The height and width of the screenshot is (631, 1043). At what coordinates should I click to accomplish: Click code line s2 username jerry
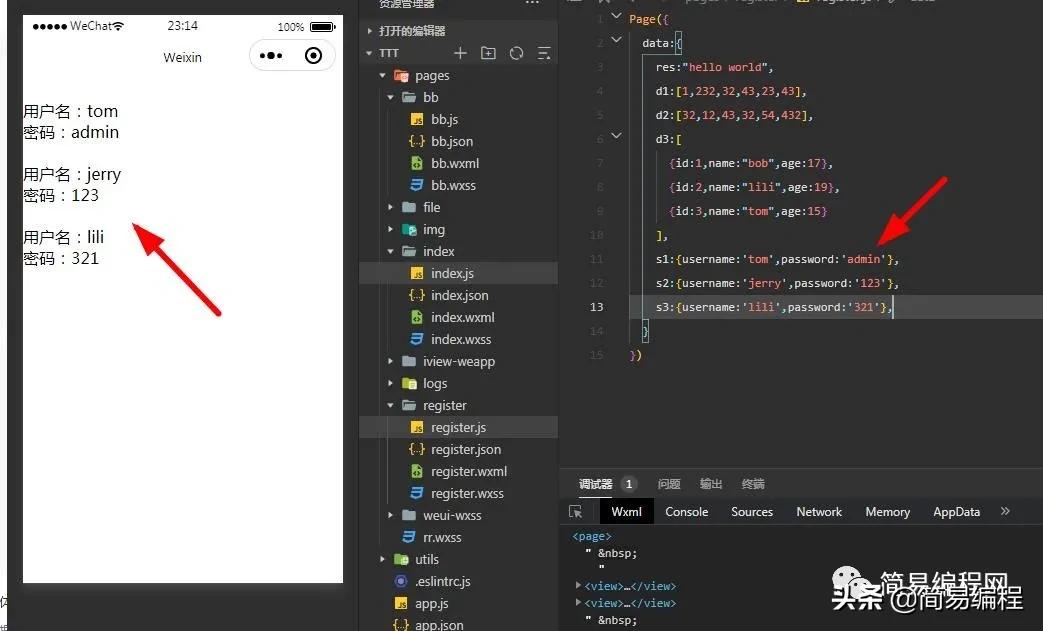pyautogui.click(x=777, y=283)
